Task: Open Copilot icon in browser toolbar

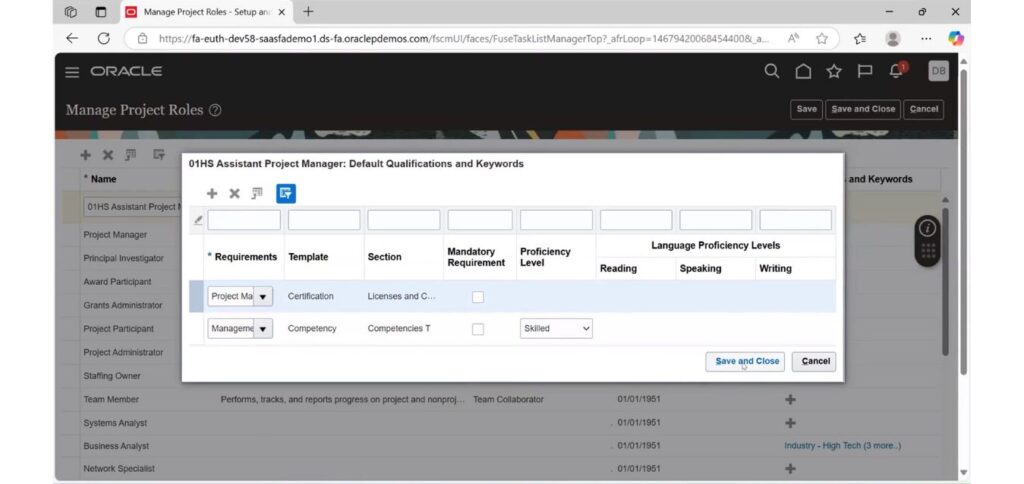Action: (x=956, y=39)
